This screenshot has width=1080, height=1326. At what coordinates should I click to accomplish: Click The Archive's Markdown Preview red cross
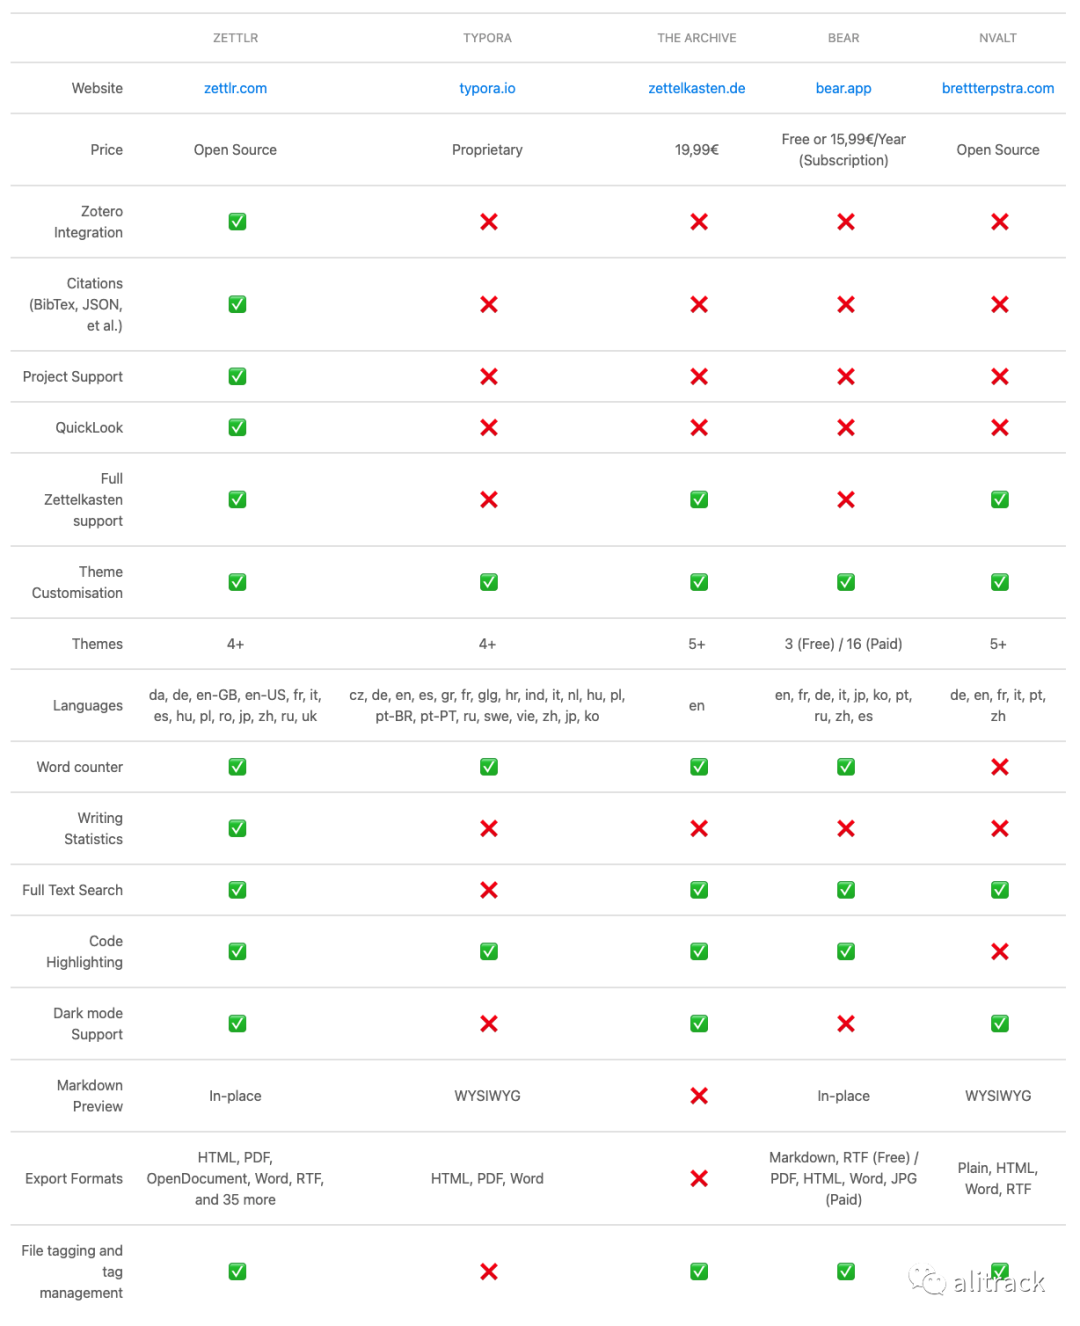pyautogui.click(x=698, y=1096)
